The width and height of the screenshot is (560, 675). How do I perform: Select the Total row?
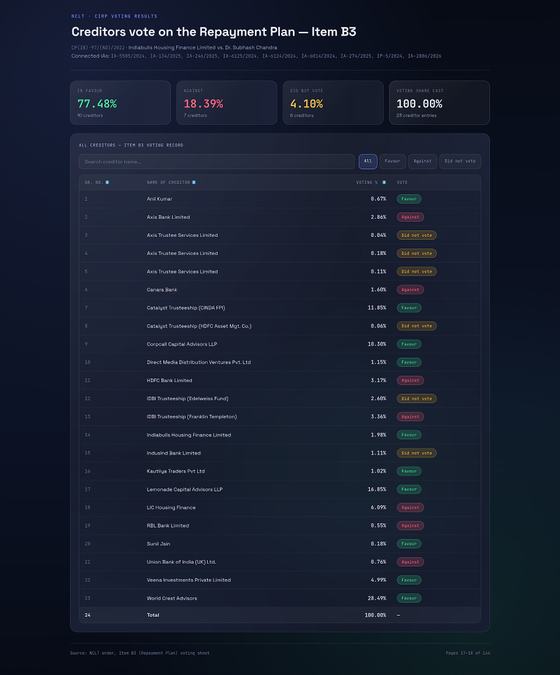click(x=280, y=615)
